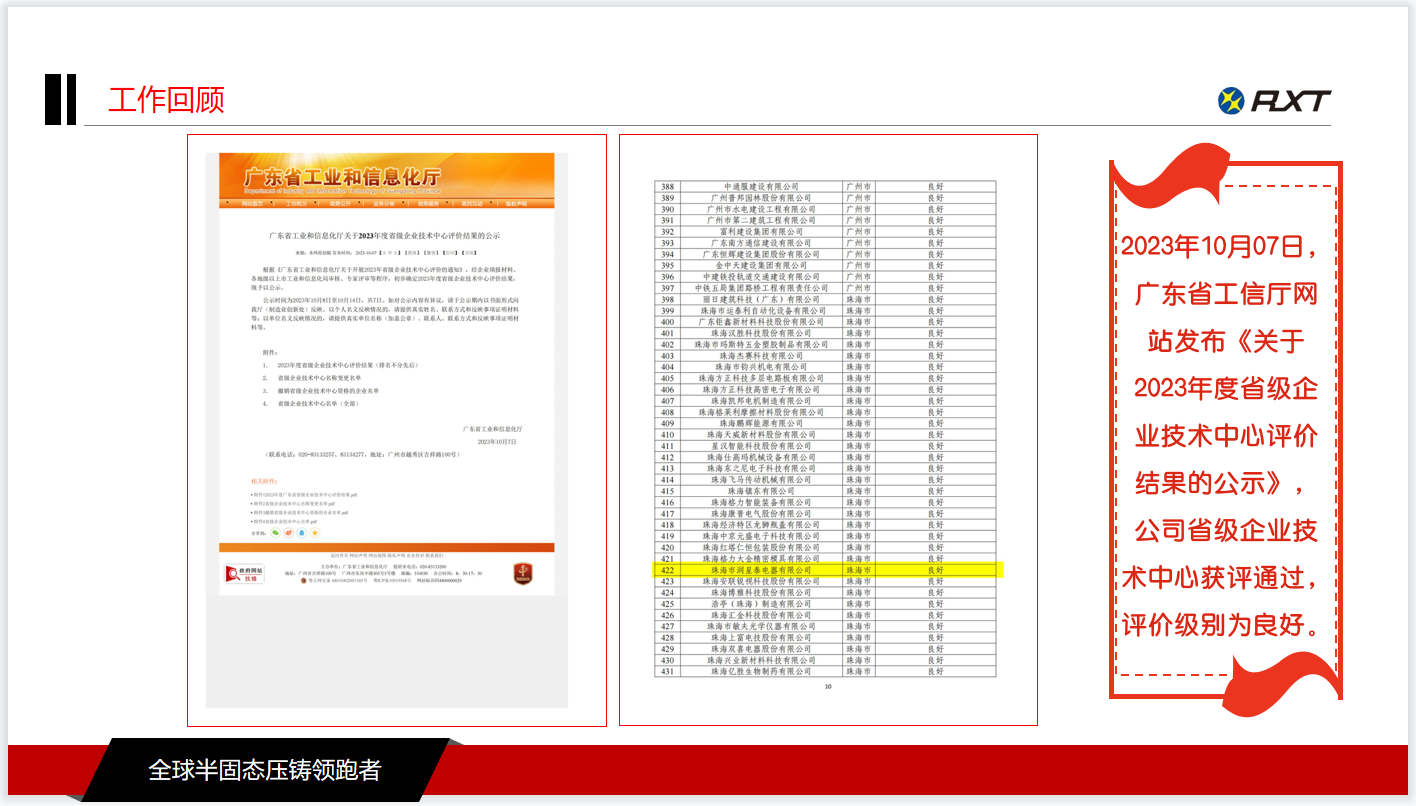
Task: Open the 政务公开 nav item
Action: 340,204
